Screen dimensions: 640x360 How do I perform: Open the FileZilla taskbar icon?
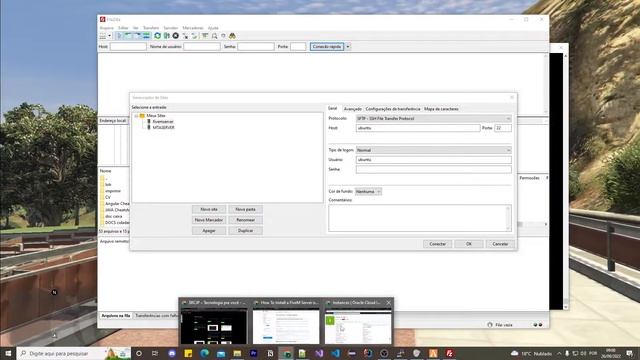449,353
